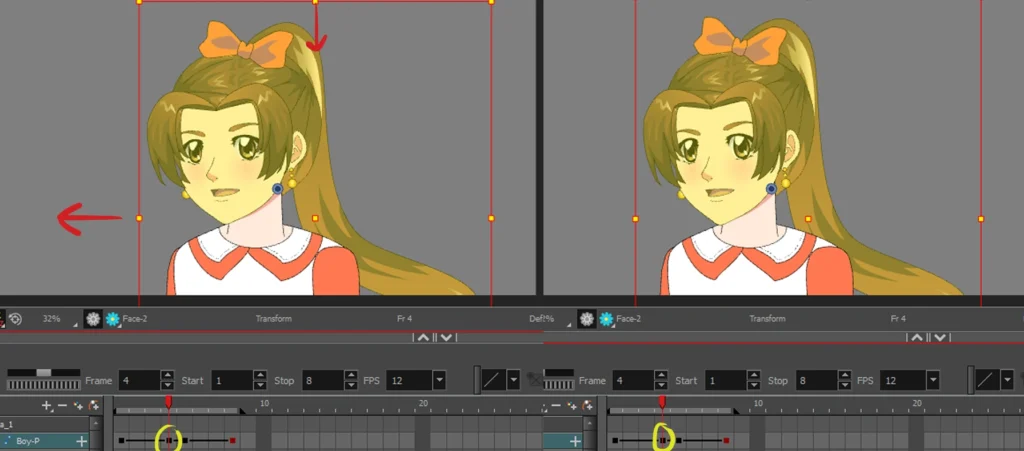Select the first keyframe on left Boy-P track
The image size is (1024, 451).
pos(121,441)
